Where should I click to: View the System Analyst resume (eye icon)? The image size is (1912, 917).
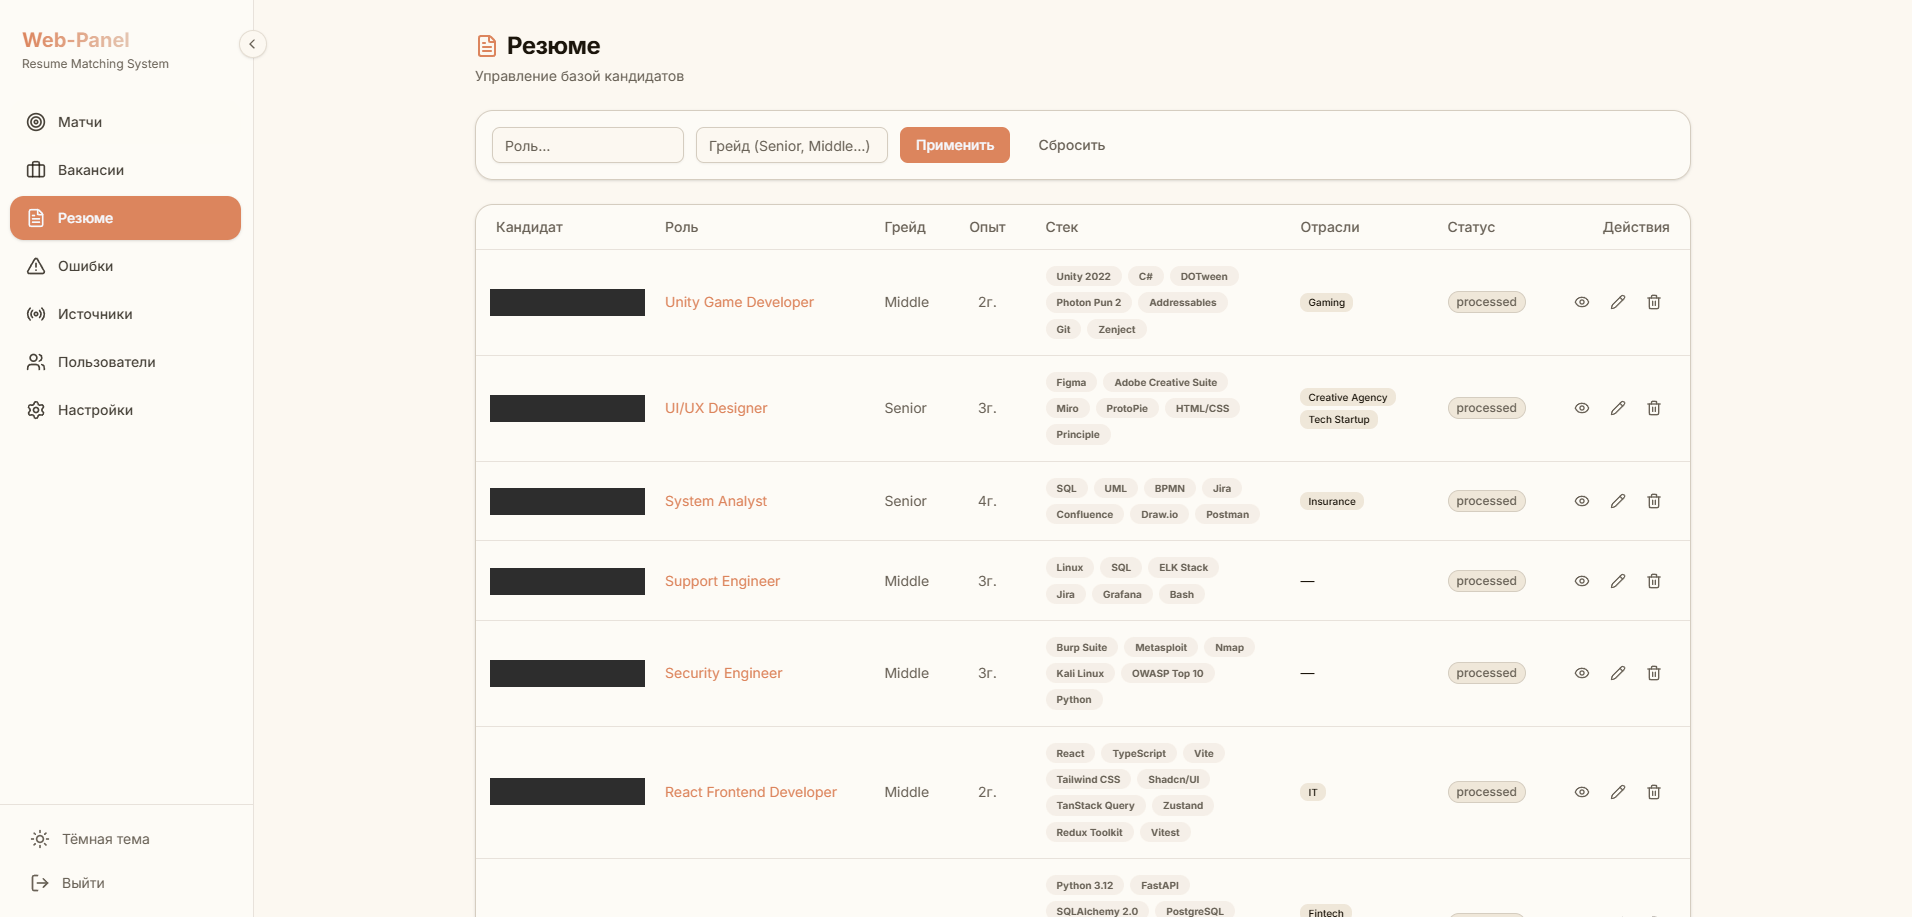pyautogui.click(x=1582, y=501)
